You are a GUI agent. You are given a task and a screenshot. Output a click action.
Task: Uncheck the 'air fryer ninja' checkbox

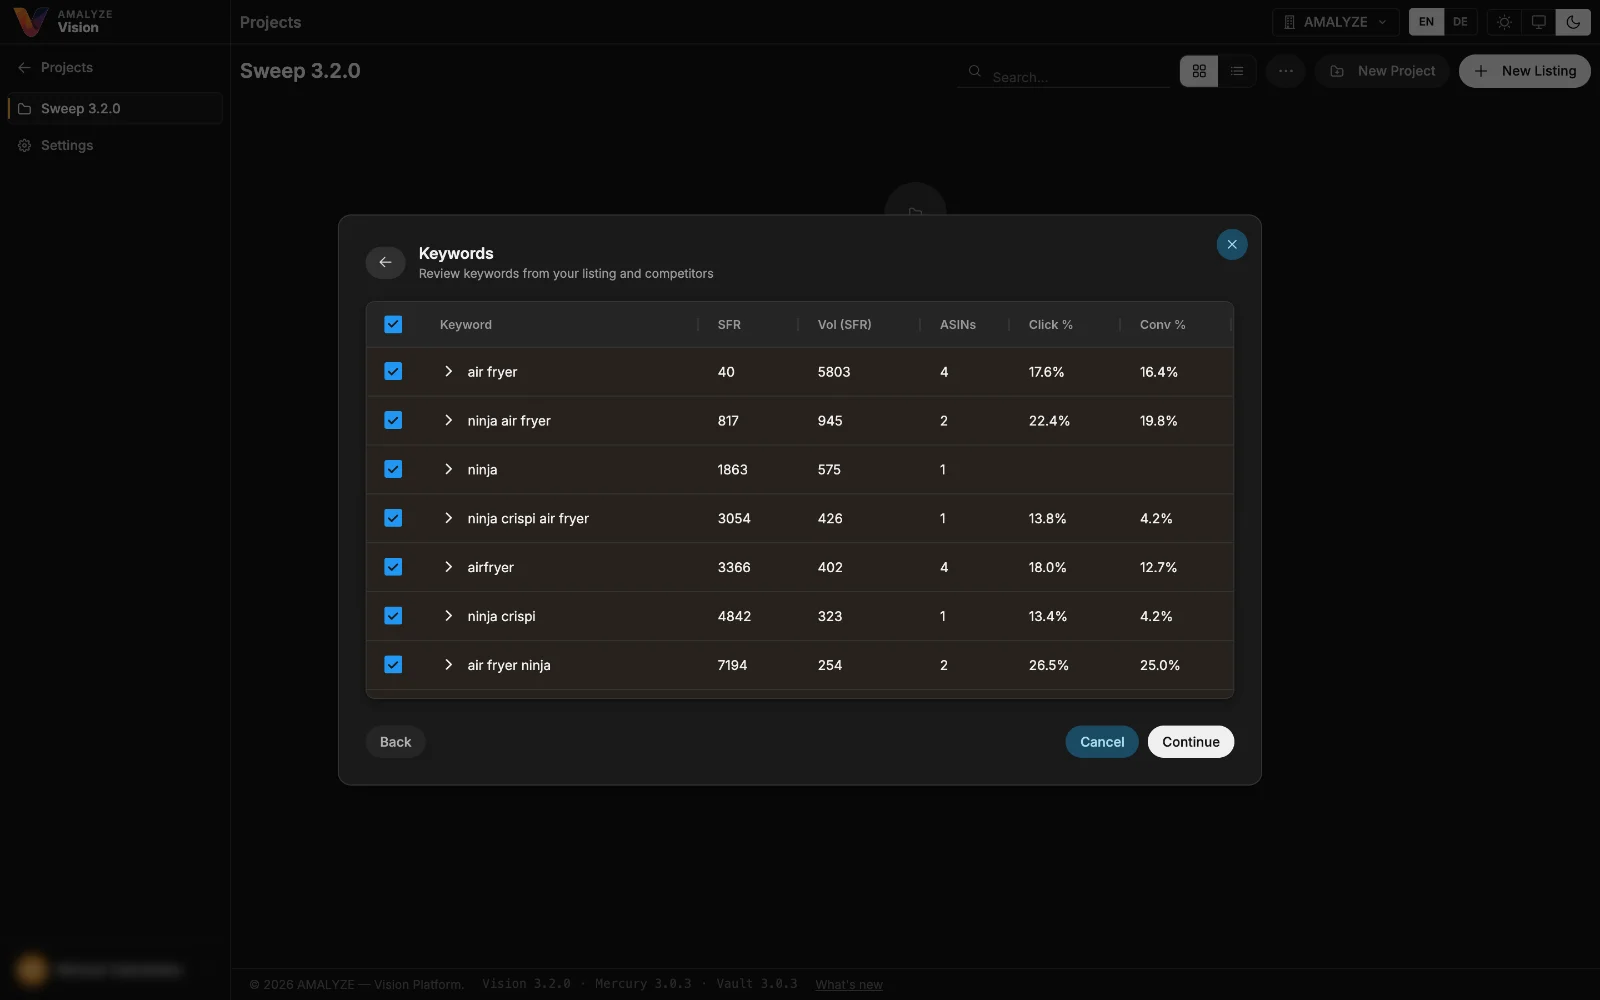393,665
